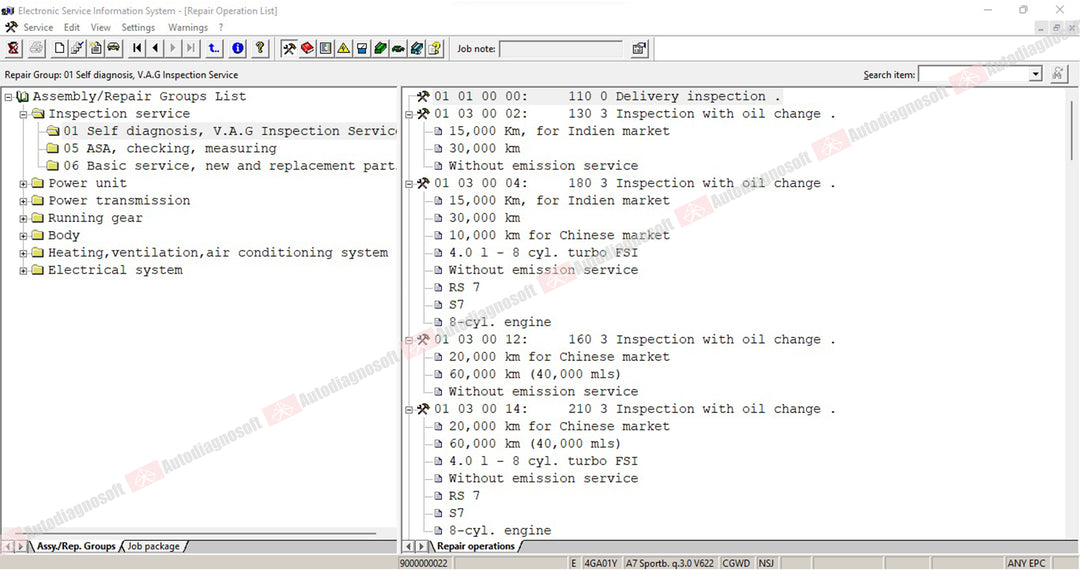Click the dark green car toolbar icon
This screenshot has height=571, width=1080.
pos(398,48)
